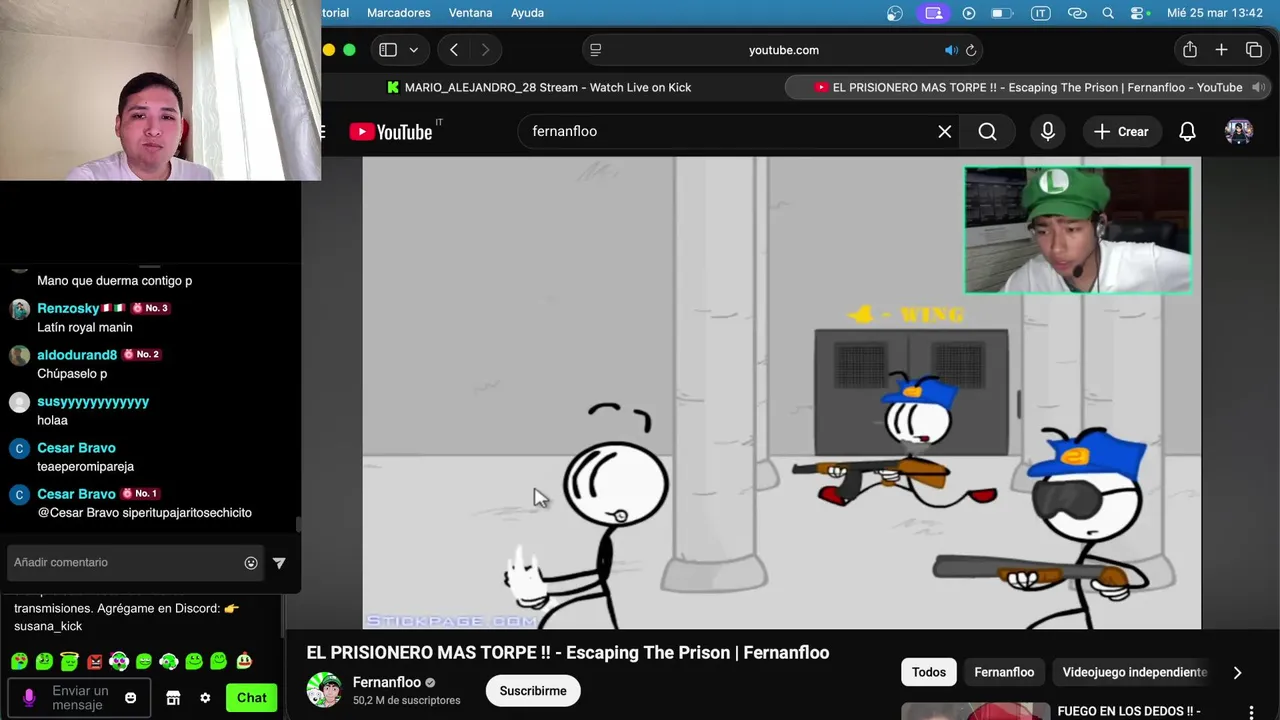Click the battery status icon
The height and width of the screenshot is (720, 1280).
1002,13
